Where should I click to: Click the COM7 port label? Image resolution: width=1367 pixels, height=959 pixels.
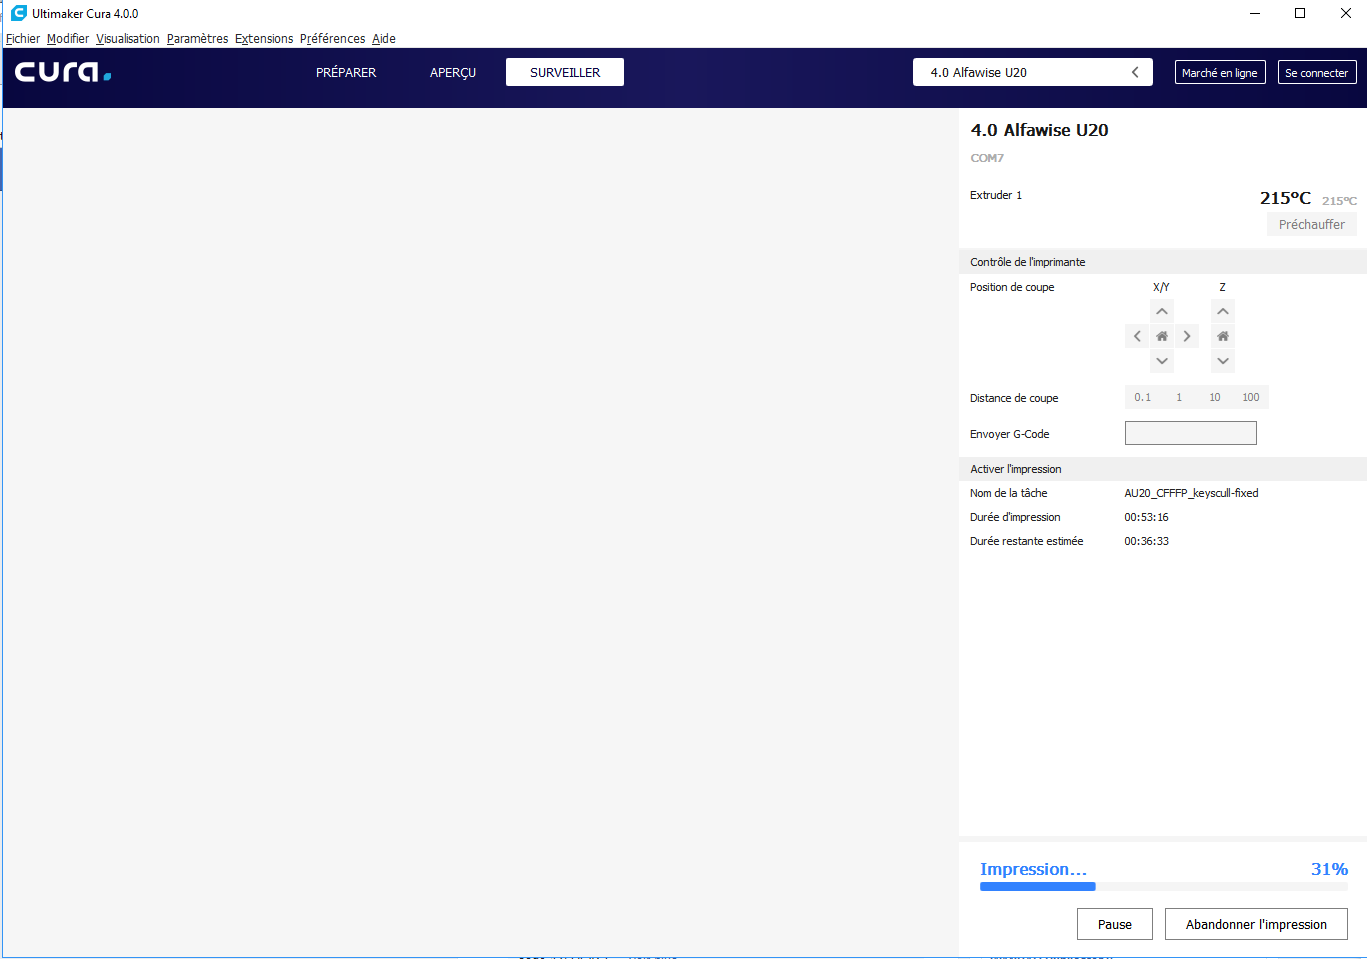pos(987,158)
